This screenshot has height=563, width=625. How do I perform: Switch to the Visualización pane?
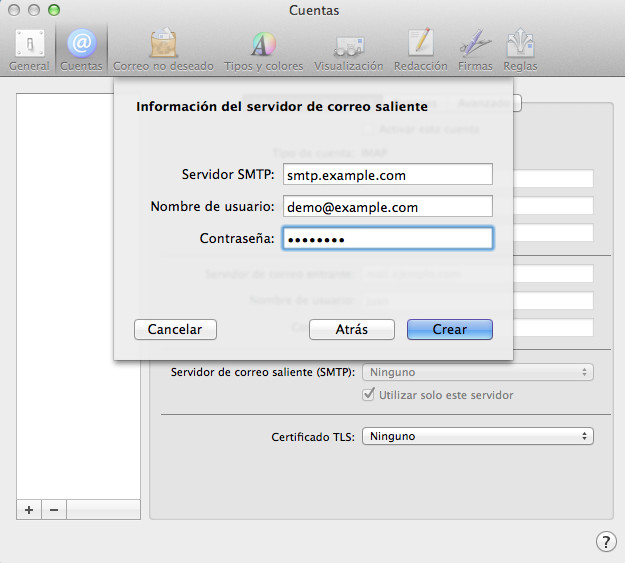(x=348, y=49)
